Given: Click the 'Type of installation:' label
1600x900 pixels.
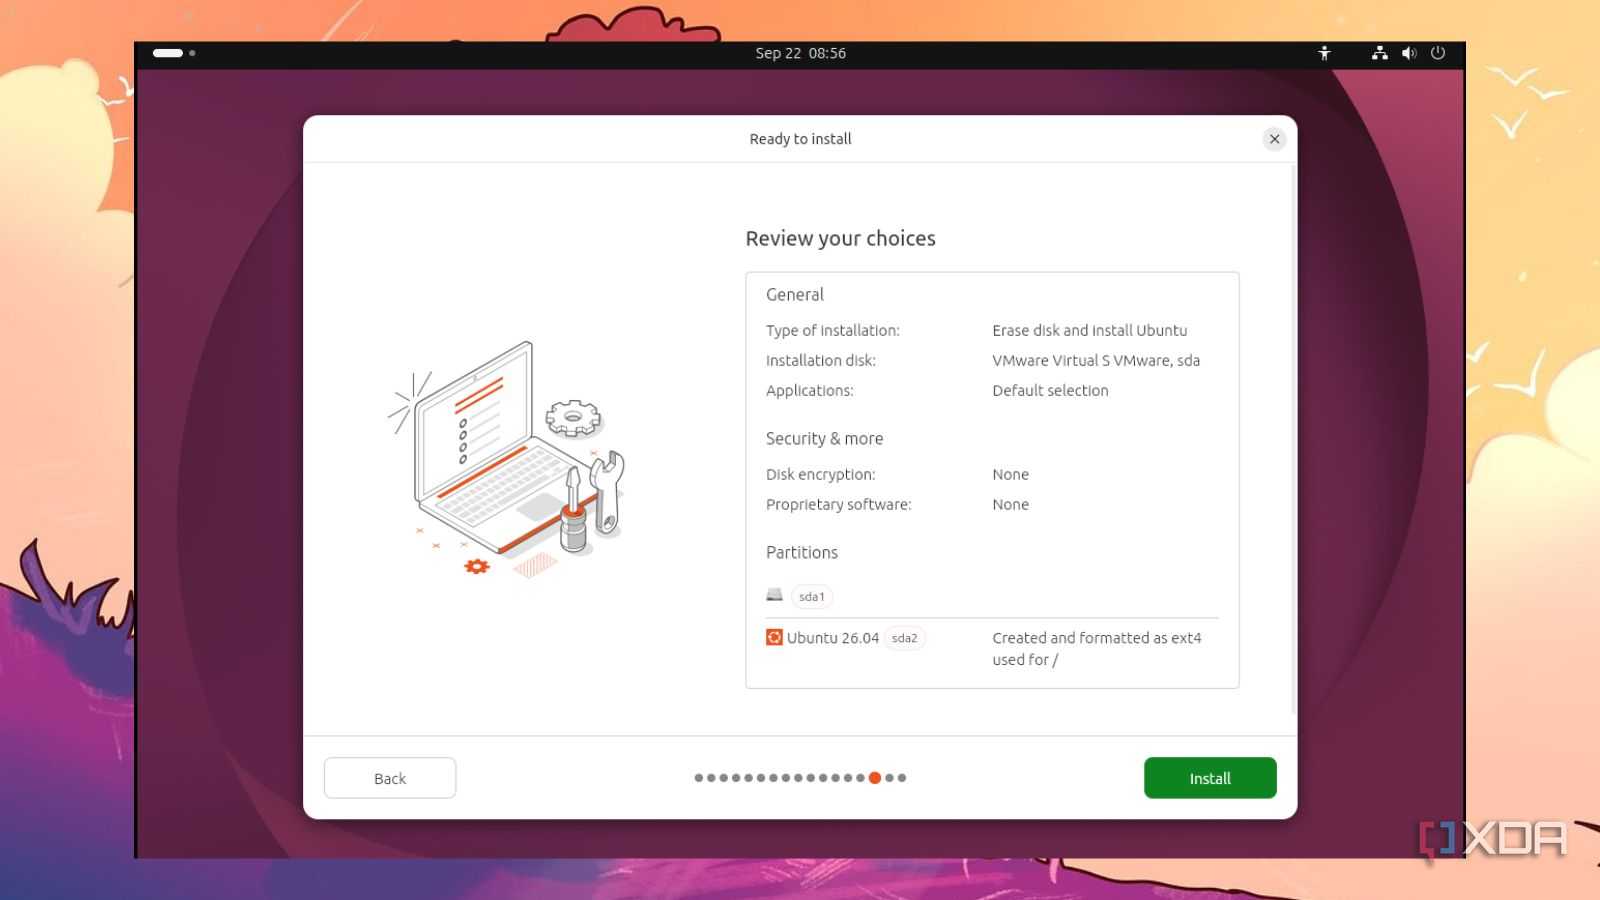Looking at the screenshot, I should coord(833,331).
